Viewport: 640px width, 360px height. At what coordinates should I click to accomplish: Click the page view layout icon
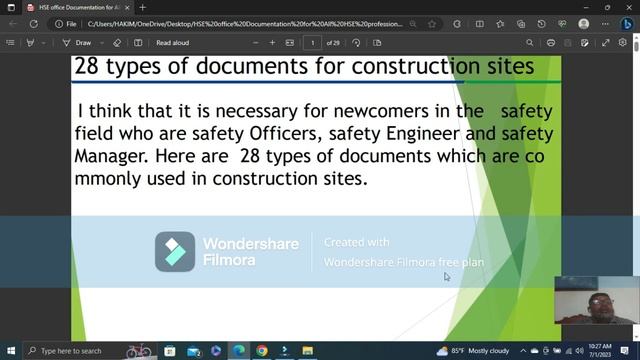click(138, 42)
